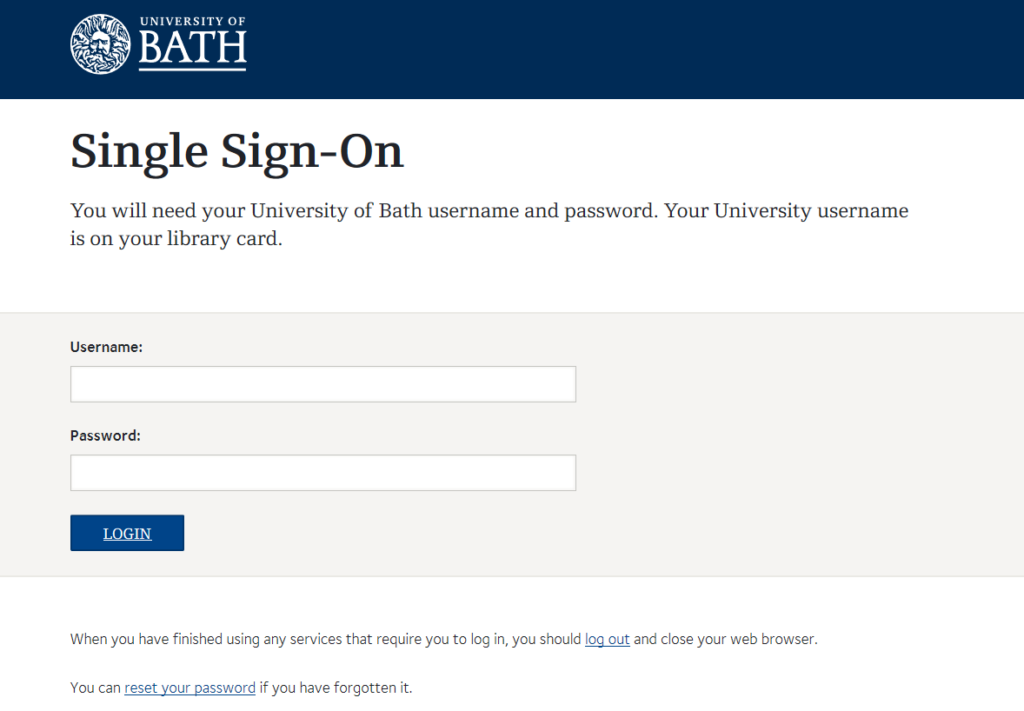This screenshot has width=1024, height=711.
Task: Open the 'log out' link
Action: point(607,639)
